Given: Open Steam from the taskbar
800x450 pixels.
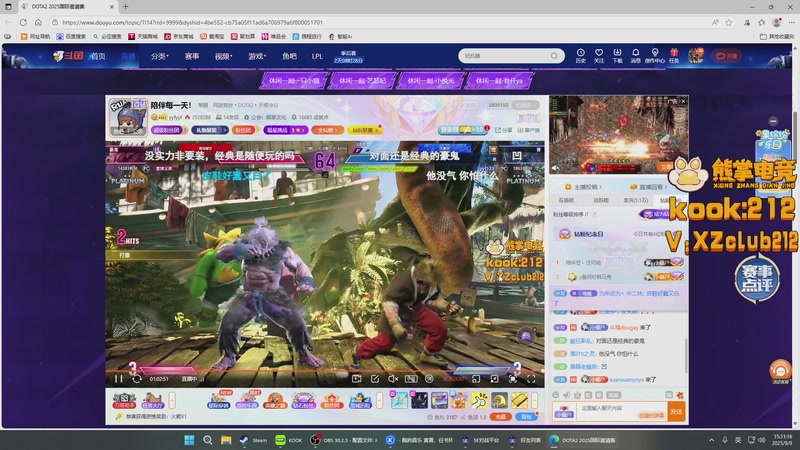Looking at the screenshot, I should coord(254,440).
